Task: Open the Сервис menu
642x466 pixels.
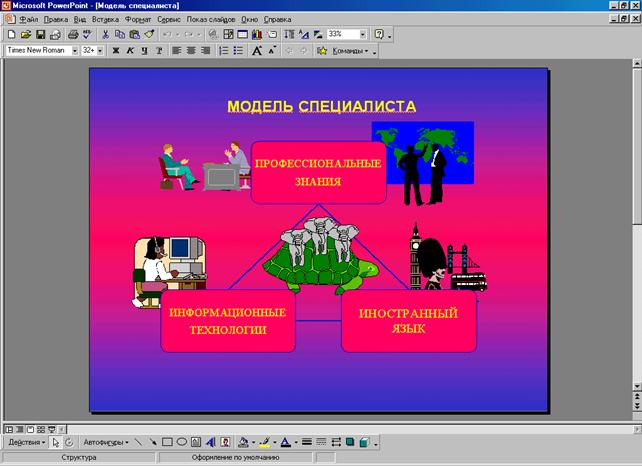Action: point(169,19)
